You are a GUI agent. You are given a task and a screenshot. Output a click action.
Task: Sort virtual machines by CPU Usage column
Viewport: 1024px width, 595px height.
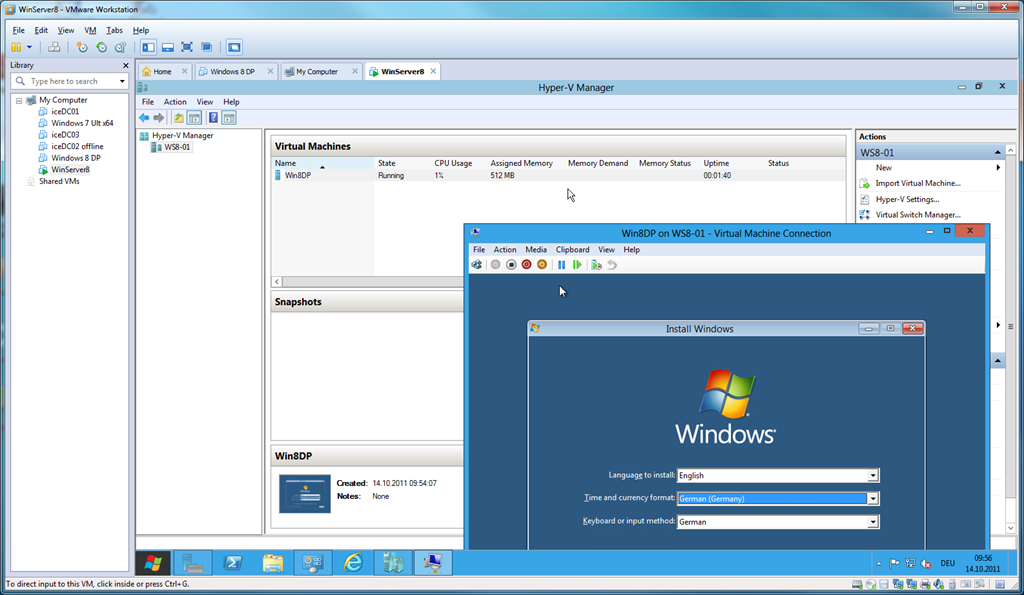point(453,163)
